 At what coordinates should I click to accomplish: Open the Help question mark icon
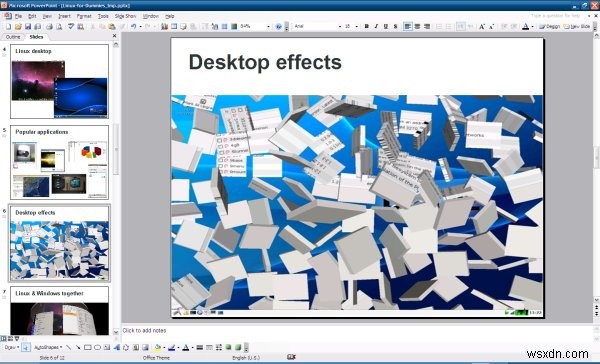coord(279,26)
